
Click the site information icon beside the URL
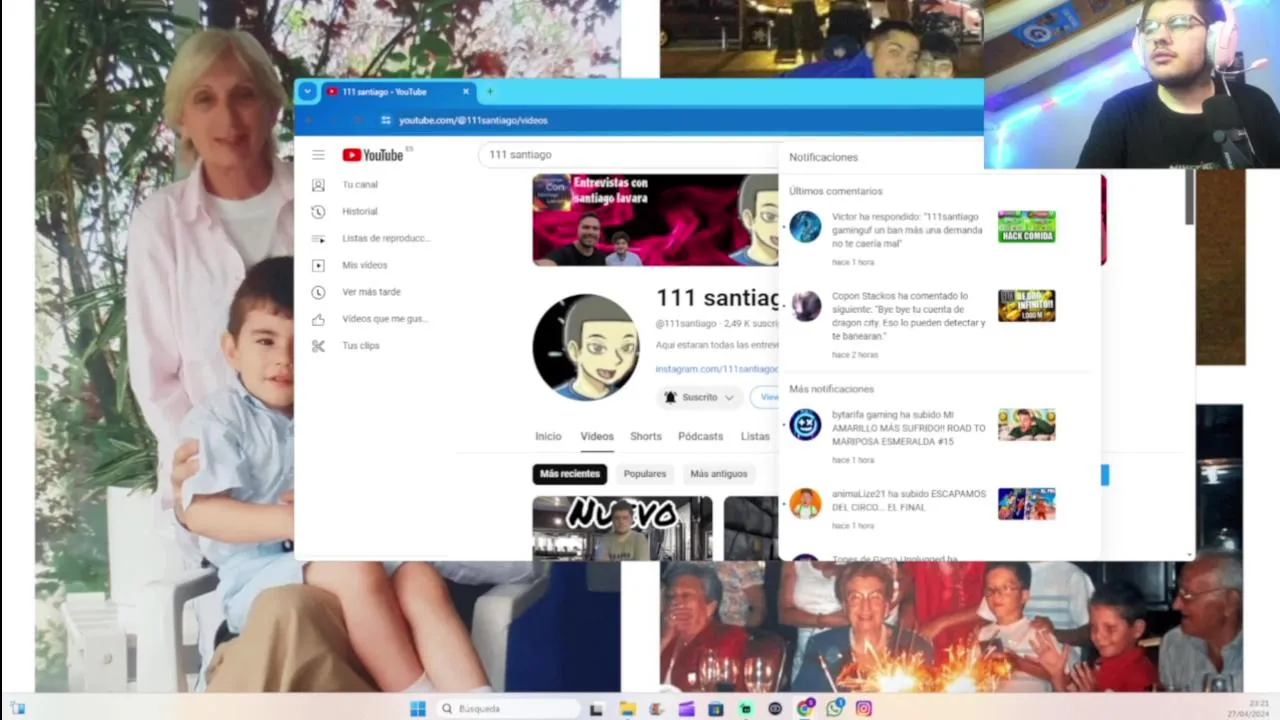[386, 120]
